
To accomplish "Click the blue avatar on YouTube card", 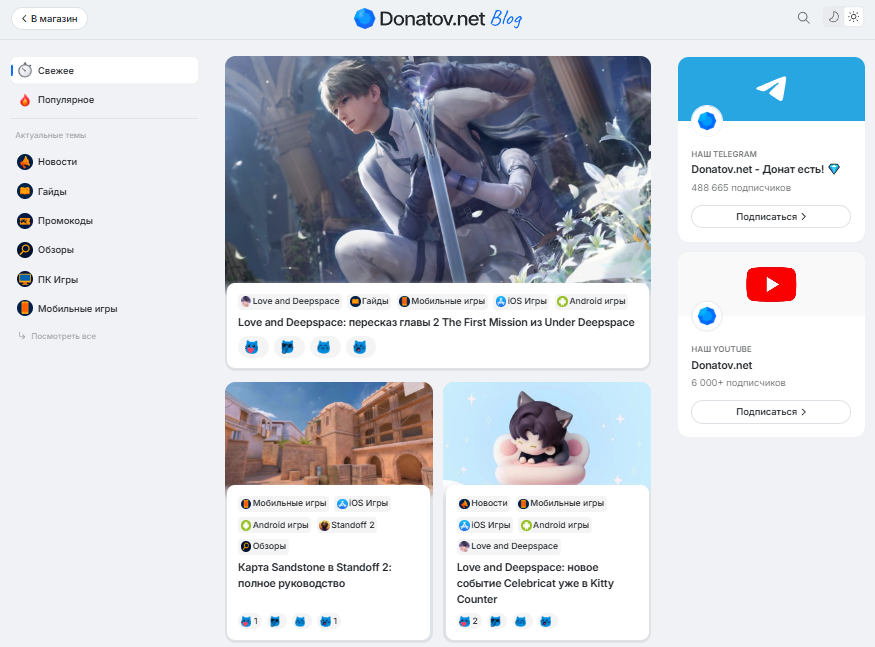I will point(707,316).
